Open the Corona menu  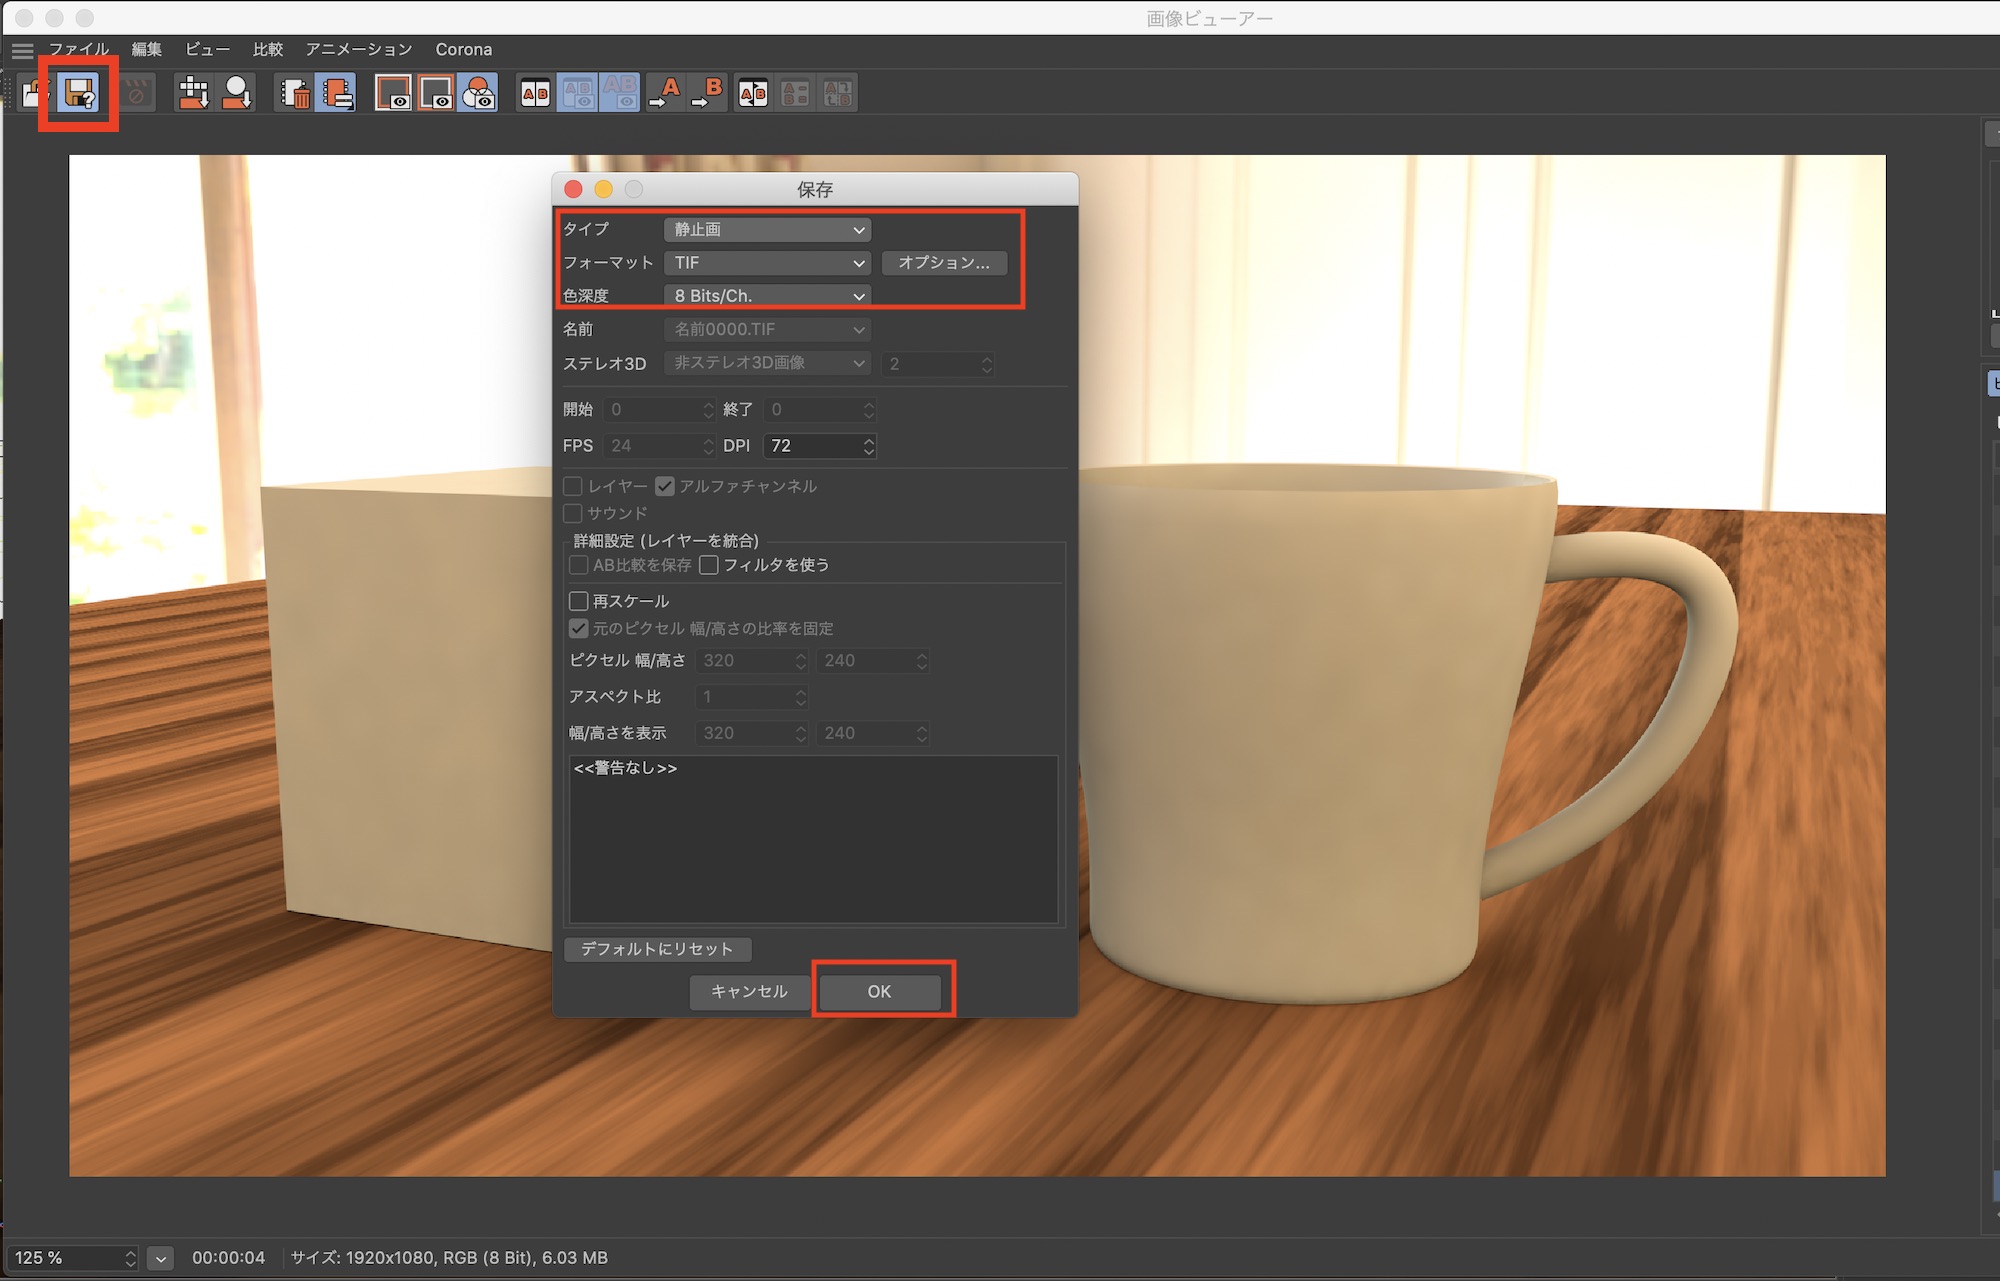click(x=463, y=49)
